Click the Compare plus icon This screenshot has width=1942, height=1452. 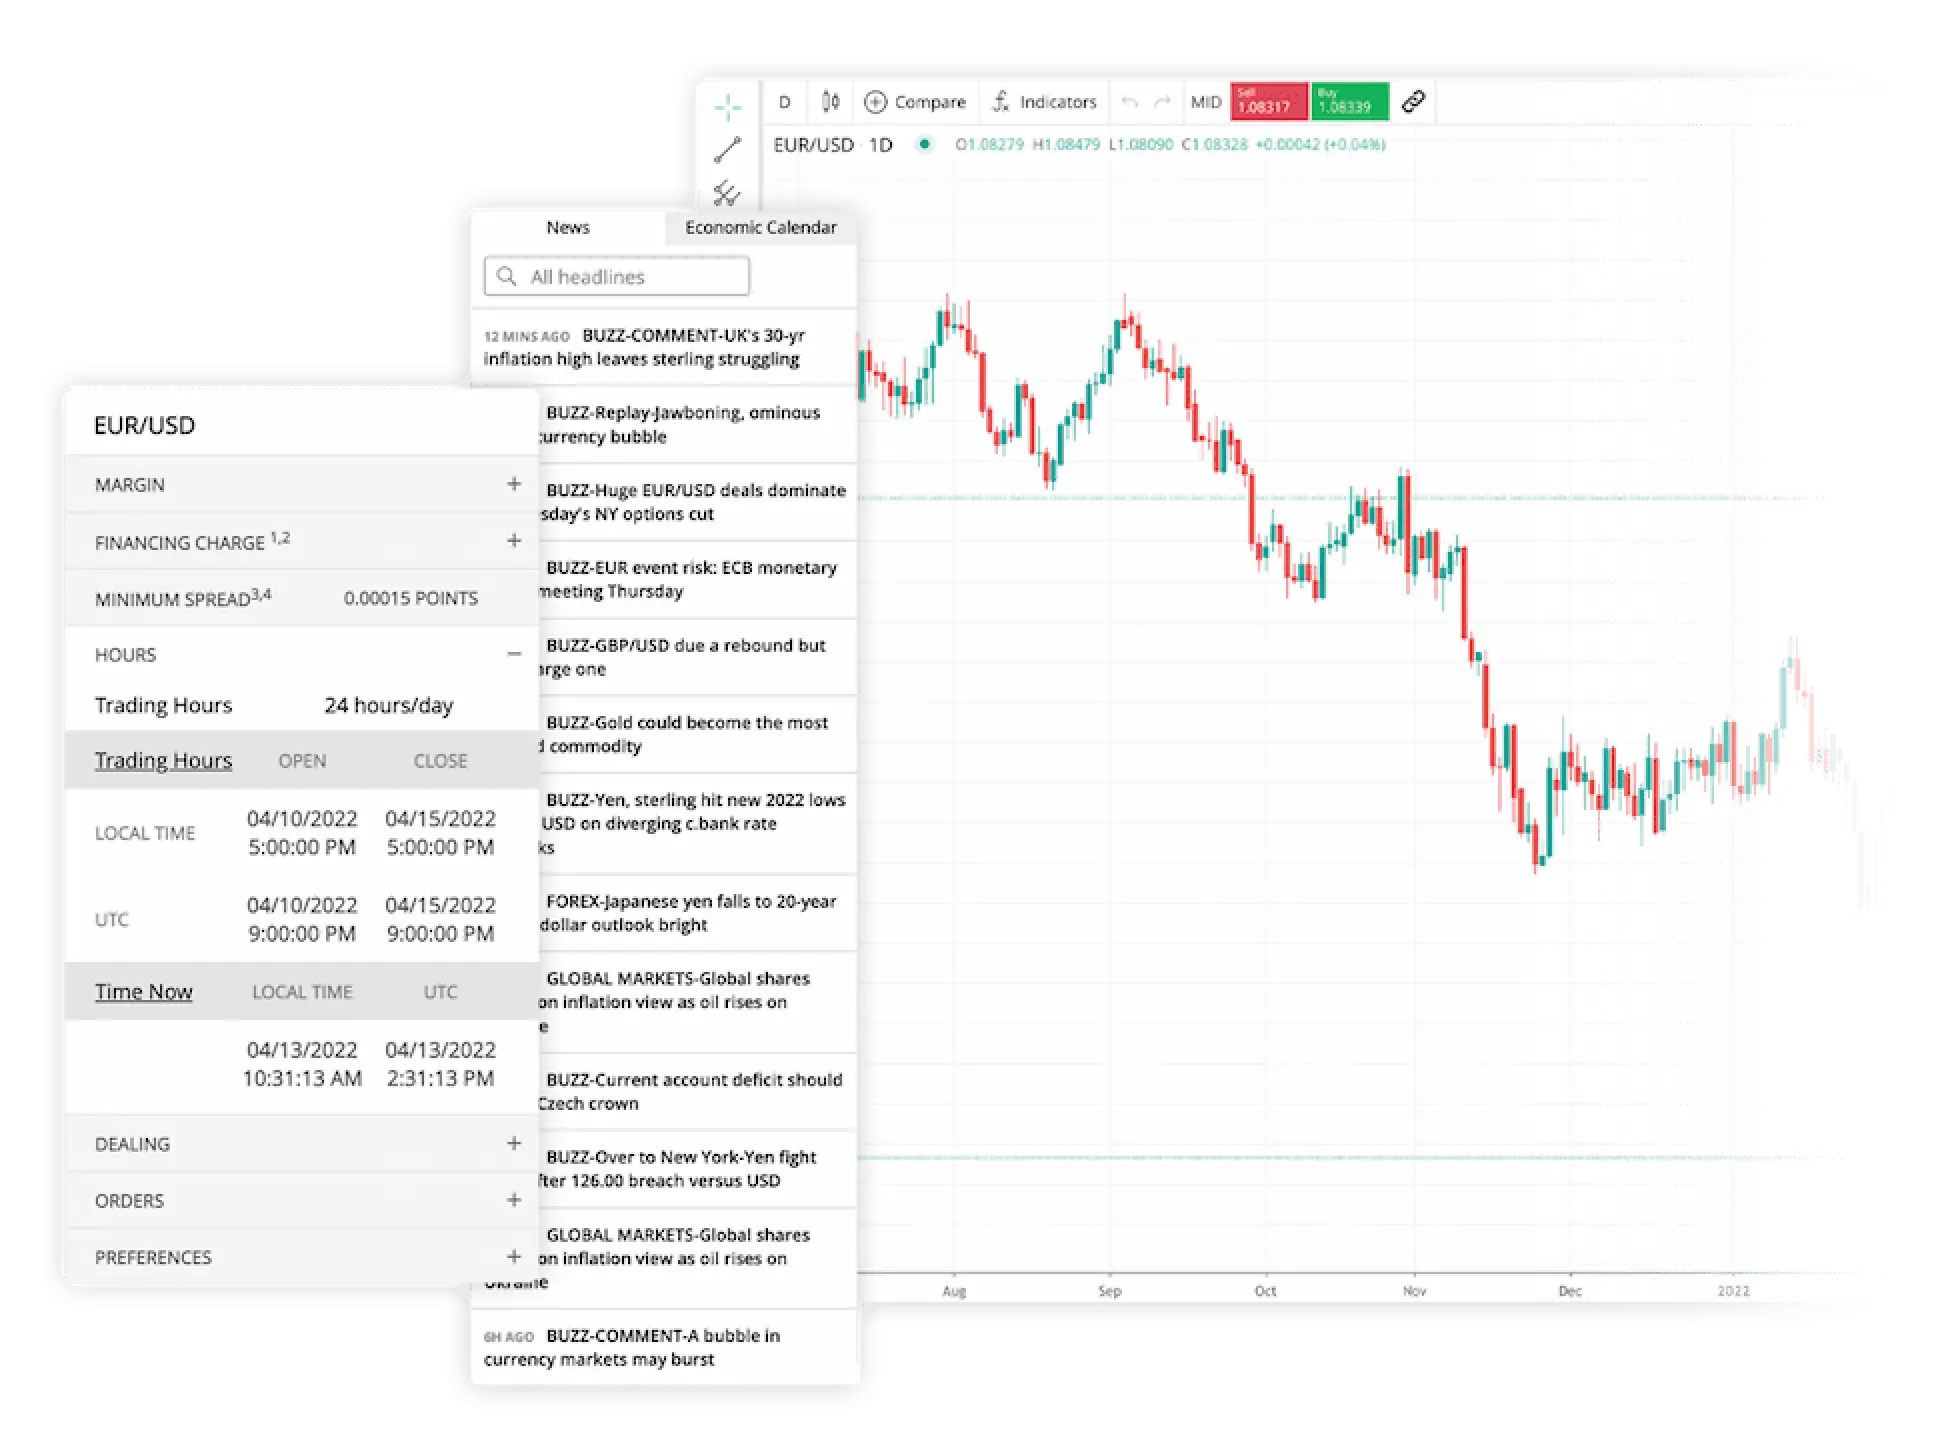[x=875, y=102]
